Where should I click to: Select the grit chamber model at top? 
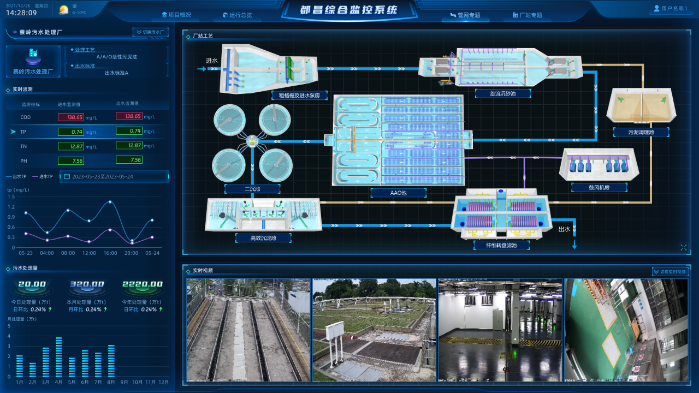click(500, 68)
